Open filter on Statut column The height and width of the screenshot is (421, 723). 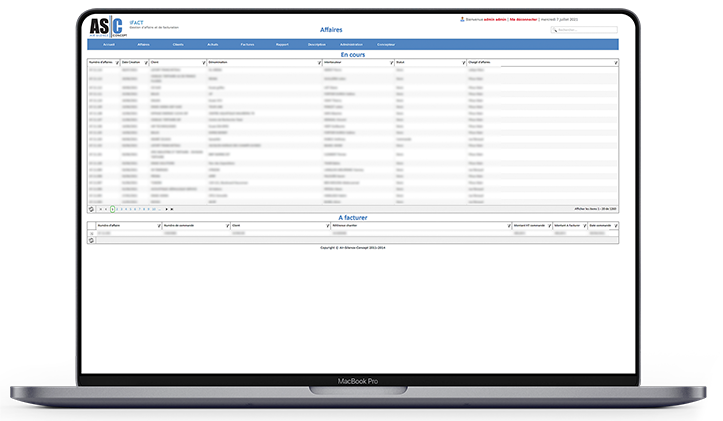463,63
